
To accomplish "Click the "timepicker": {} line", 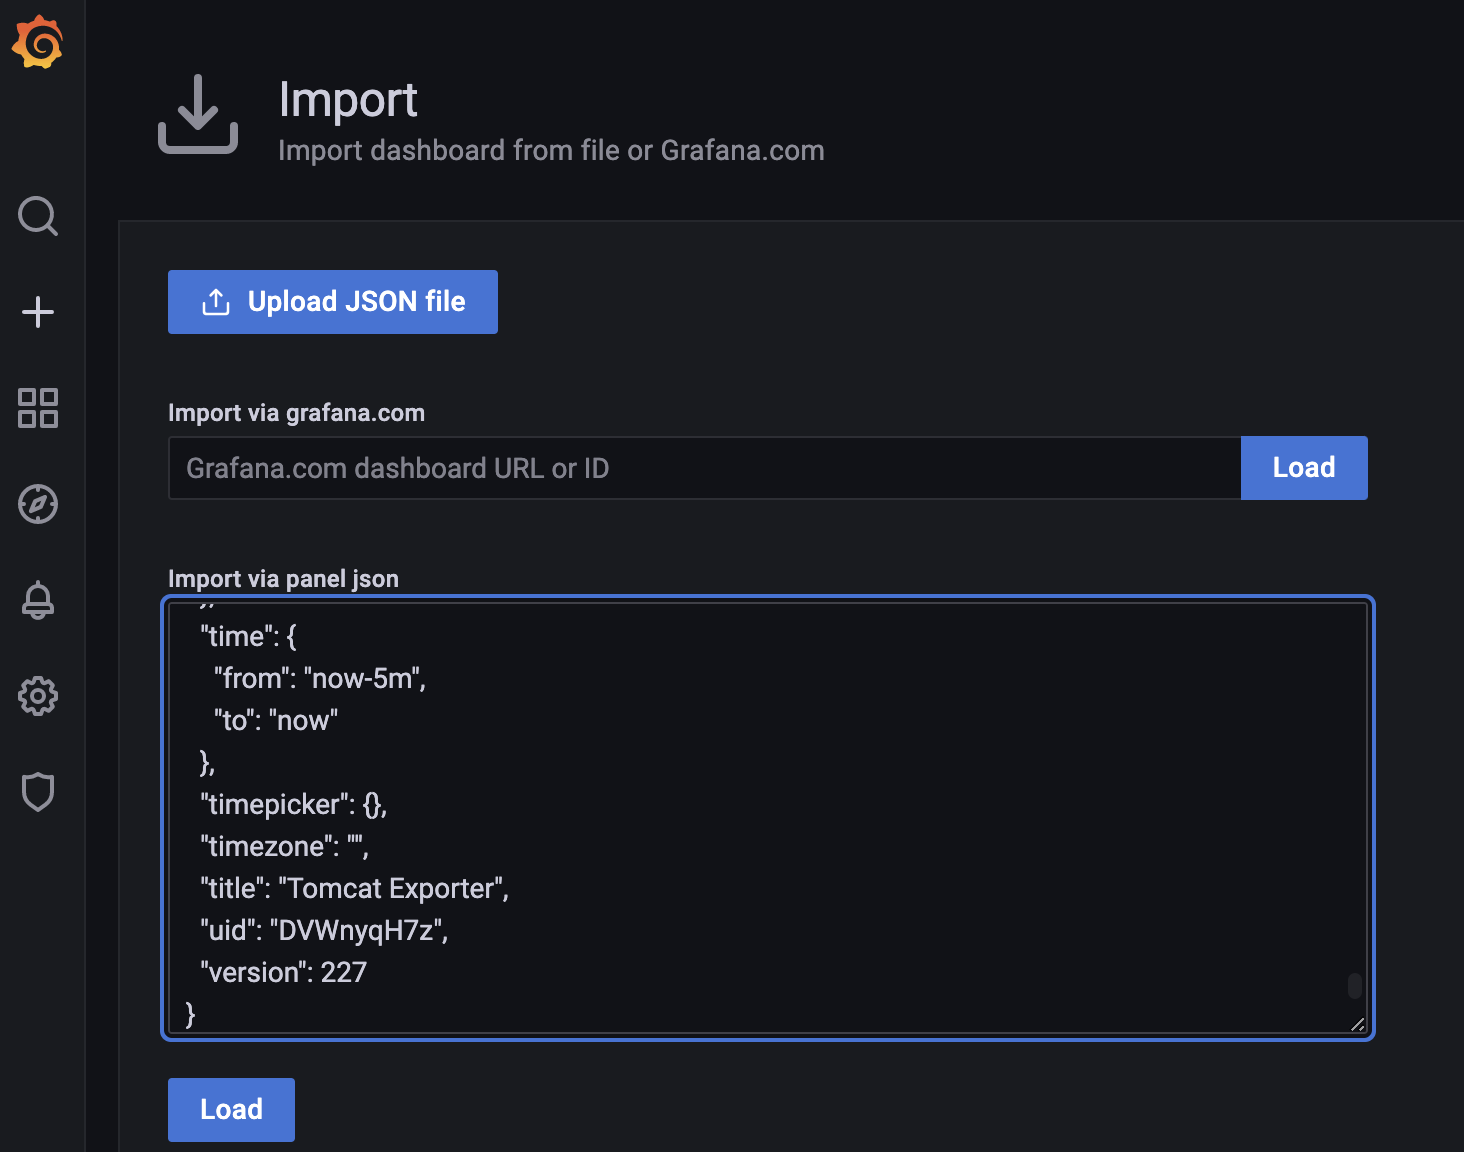I will 294,804.
